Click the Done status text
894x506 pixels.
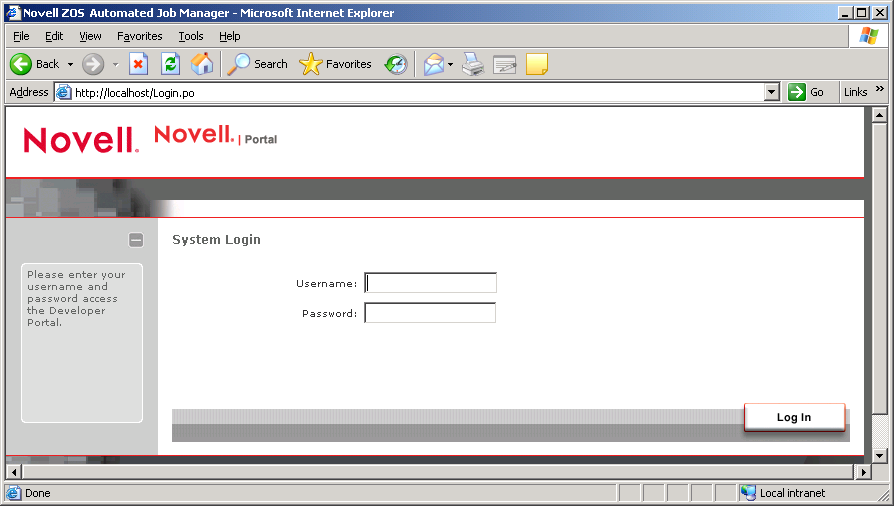[x=38, y=493]
